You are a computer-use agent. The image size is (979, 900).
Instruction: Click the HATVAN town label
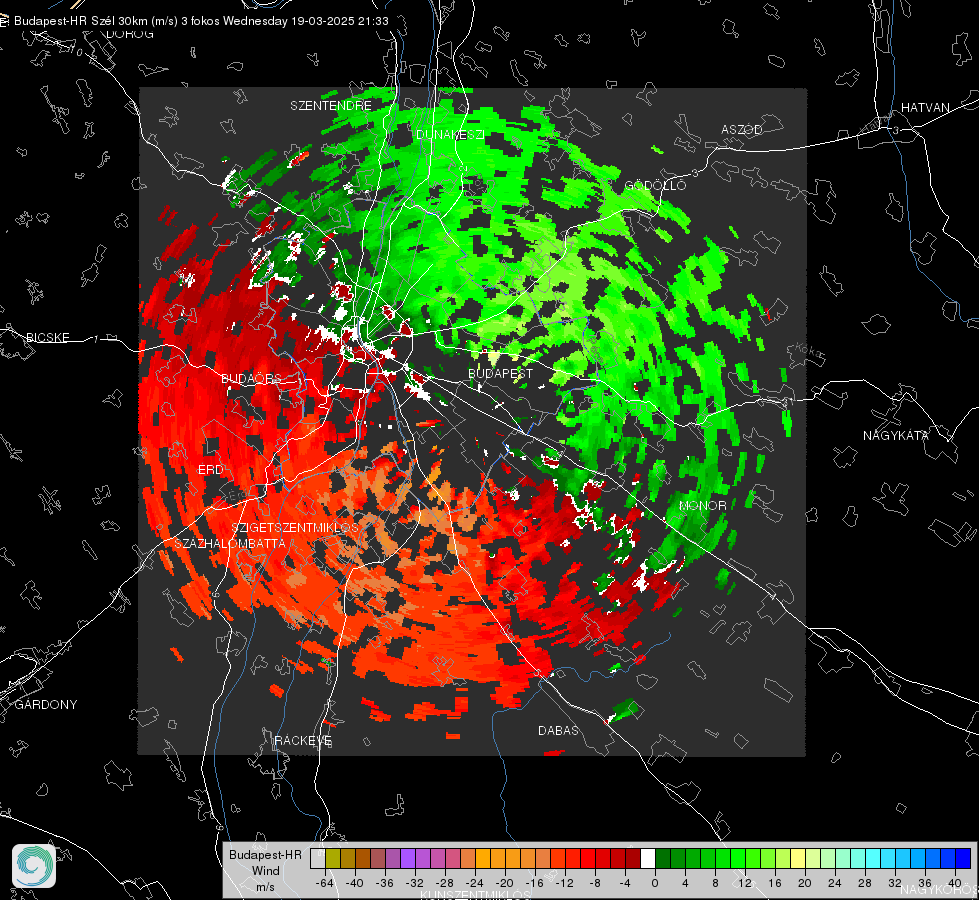click(925, 107)
